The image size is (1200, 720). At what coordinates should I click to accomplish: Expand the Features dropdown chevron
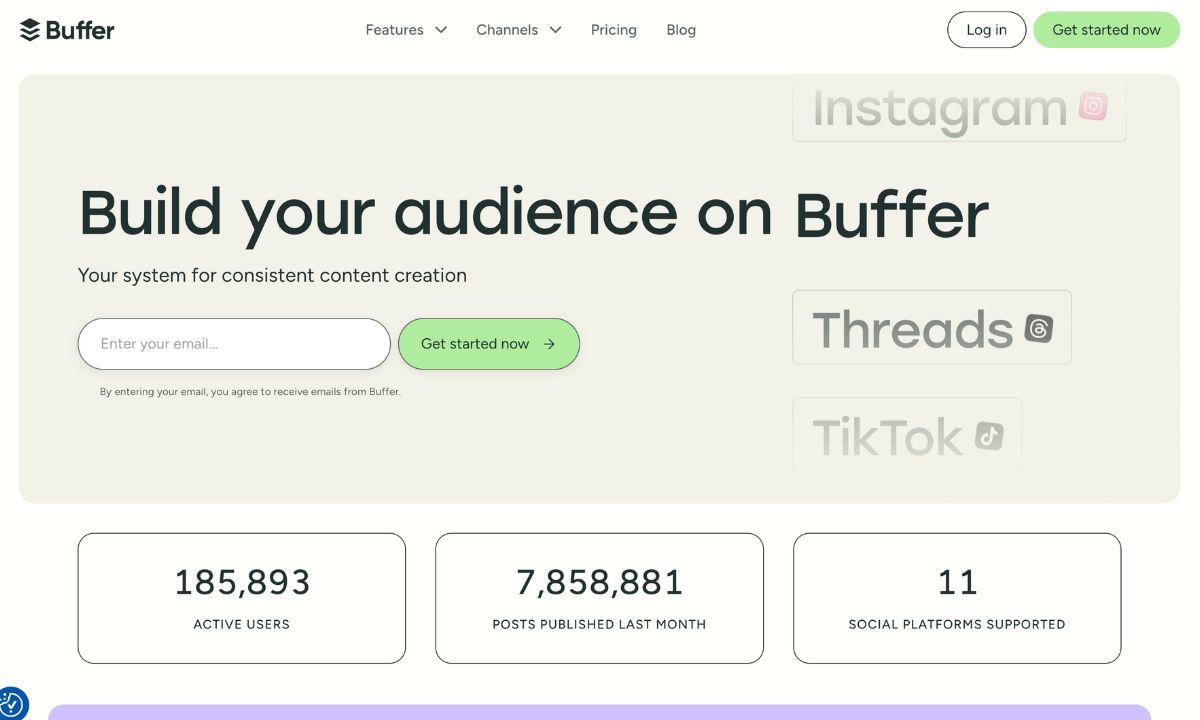pyautogui.click(x=440, y=30)
